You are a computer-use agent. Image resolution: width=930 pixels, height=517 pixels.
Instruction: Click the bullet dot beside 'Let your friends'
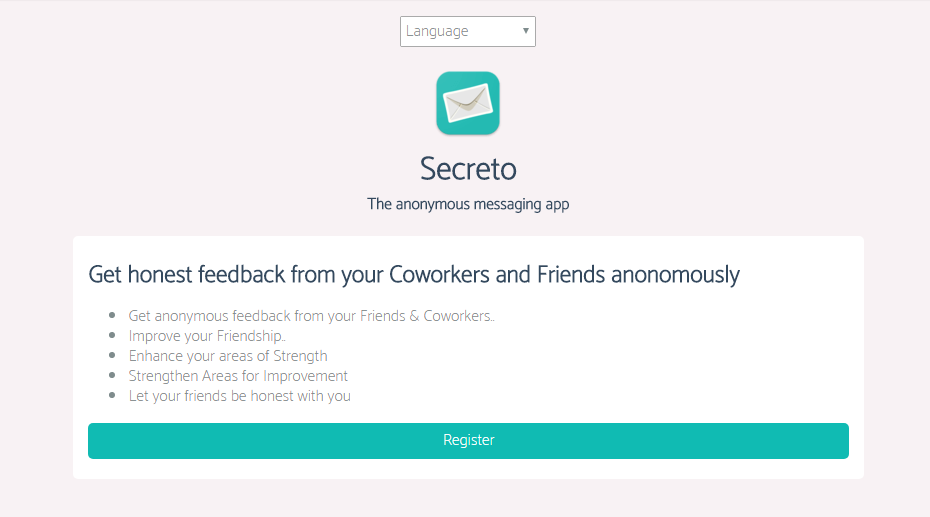point(112,395)
